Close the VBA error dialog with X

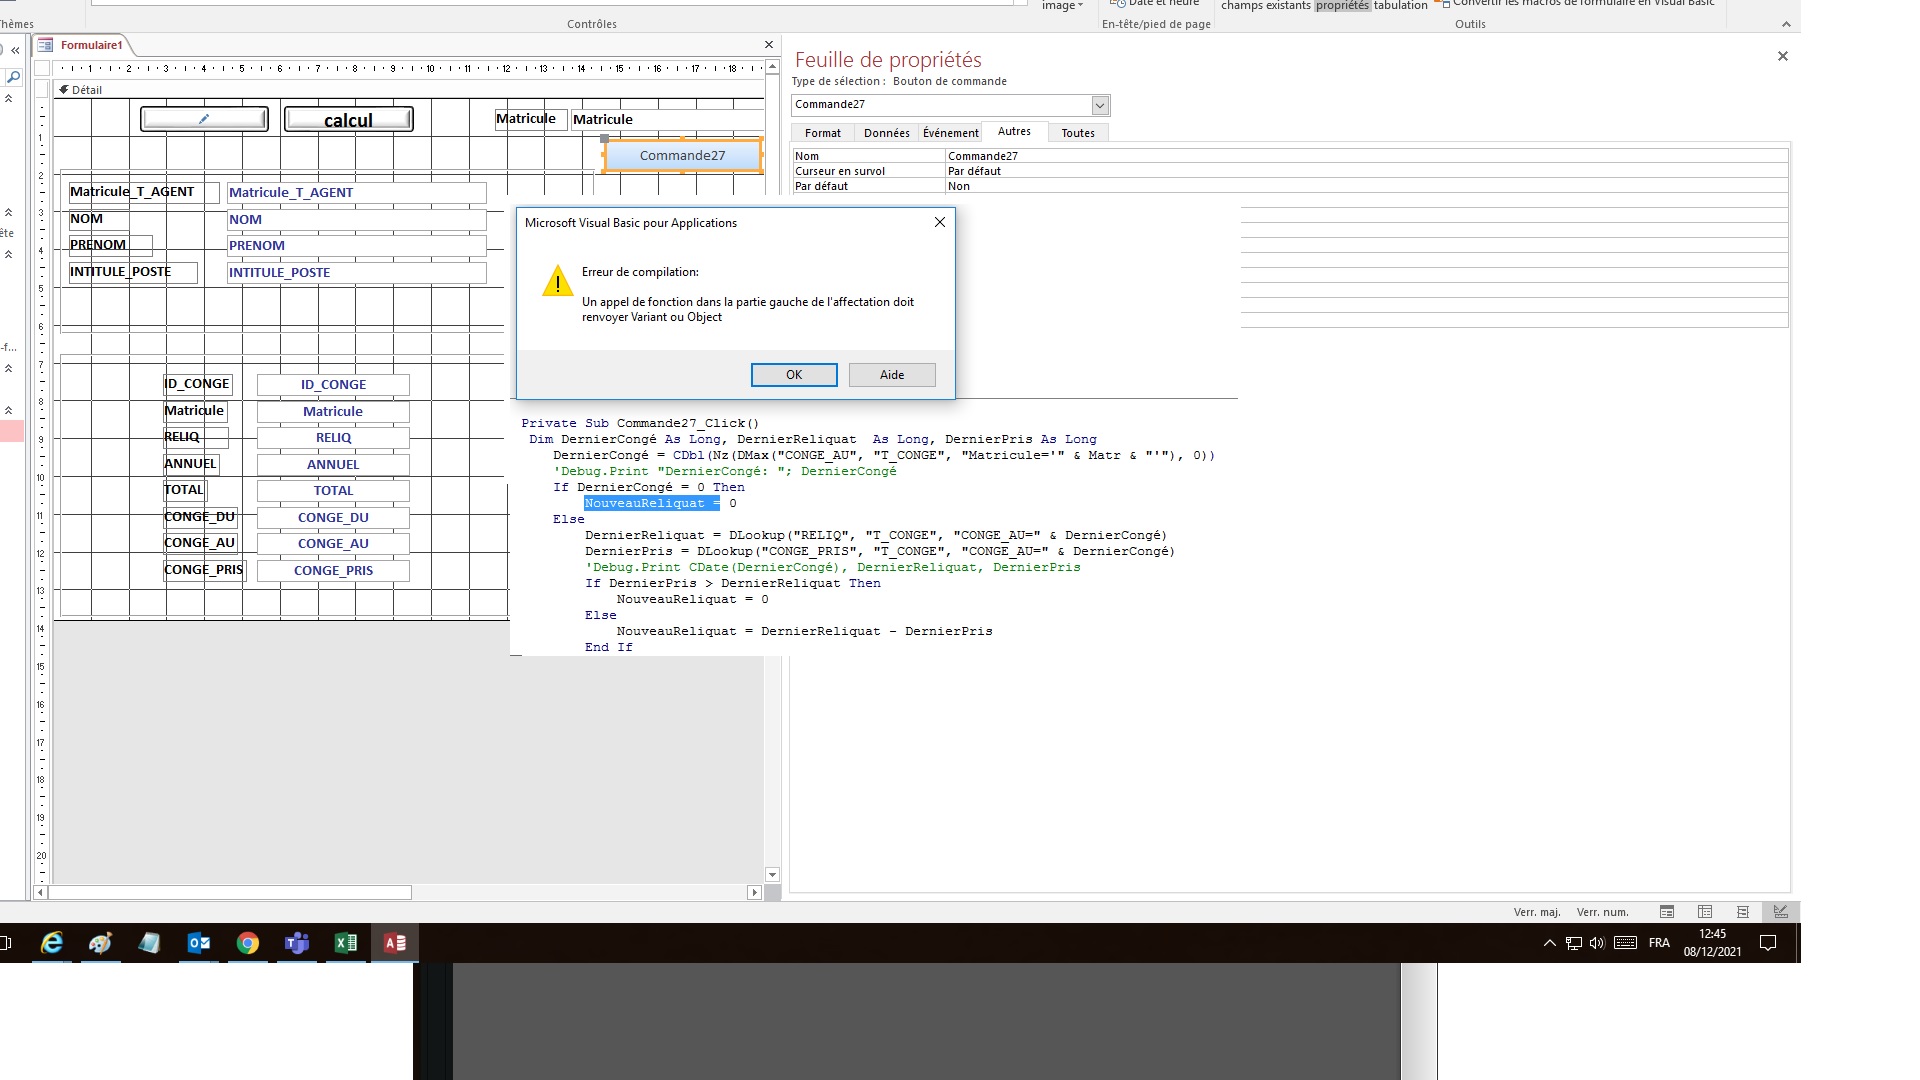[940, 222]
